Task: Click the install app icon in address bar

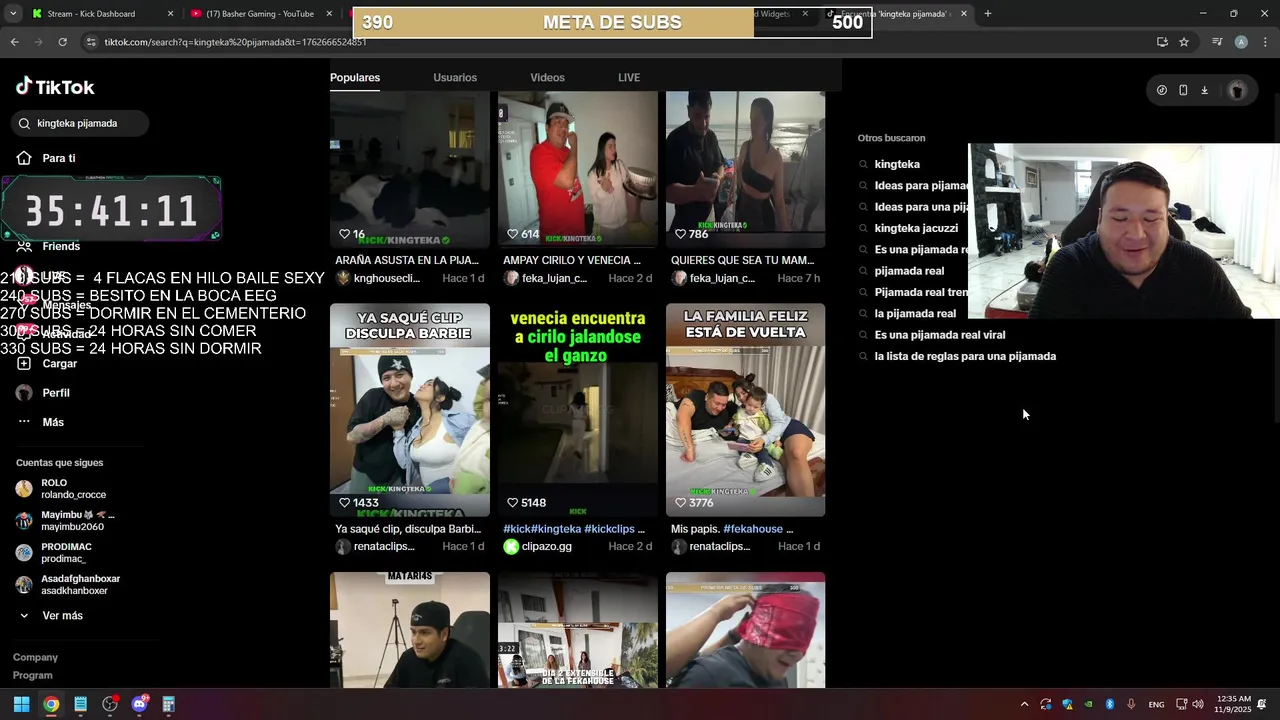Action: (1162, 42)
